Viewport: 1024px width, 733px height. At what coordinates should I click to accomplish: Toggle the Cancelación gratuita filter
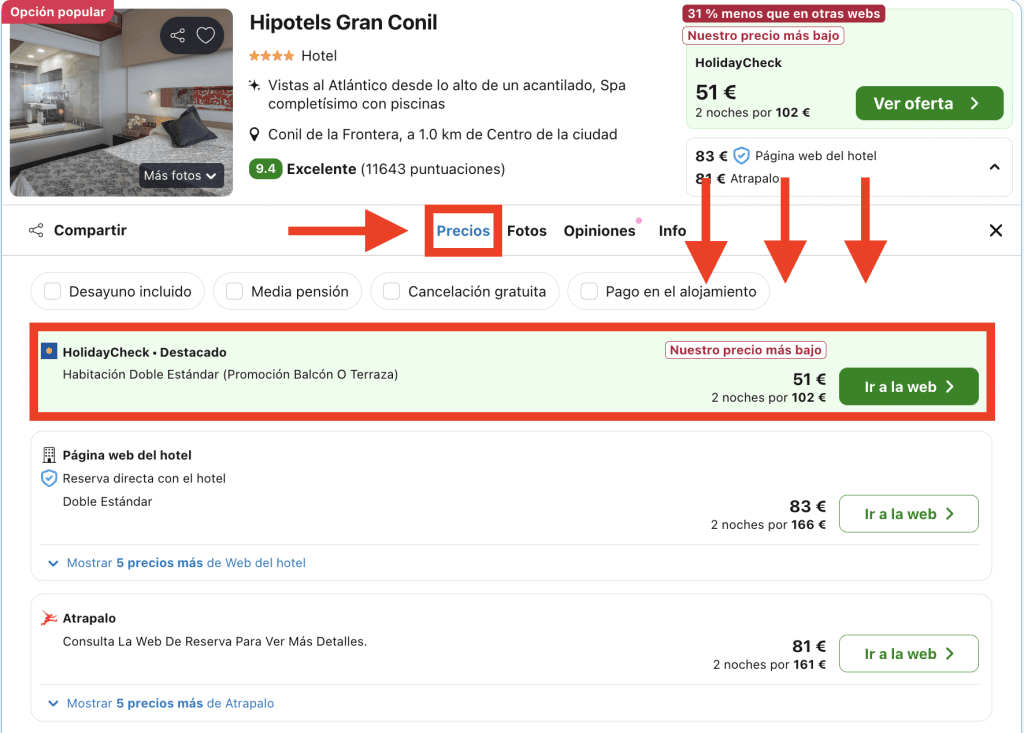click(391, 292)
